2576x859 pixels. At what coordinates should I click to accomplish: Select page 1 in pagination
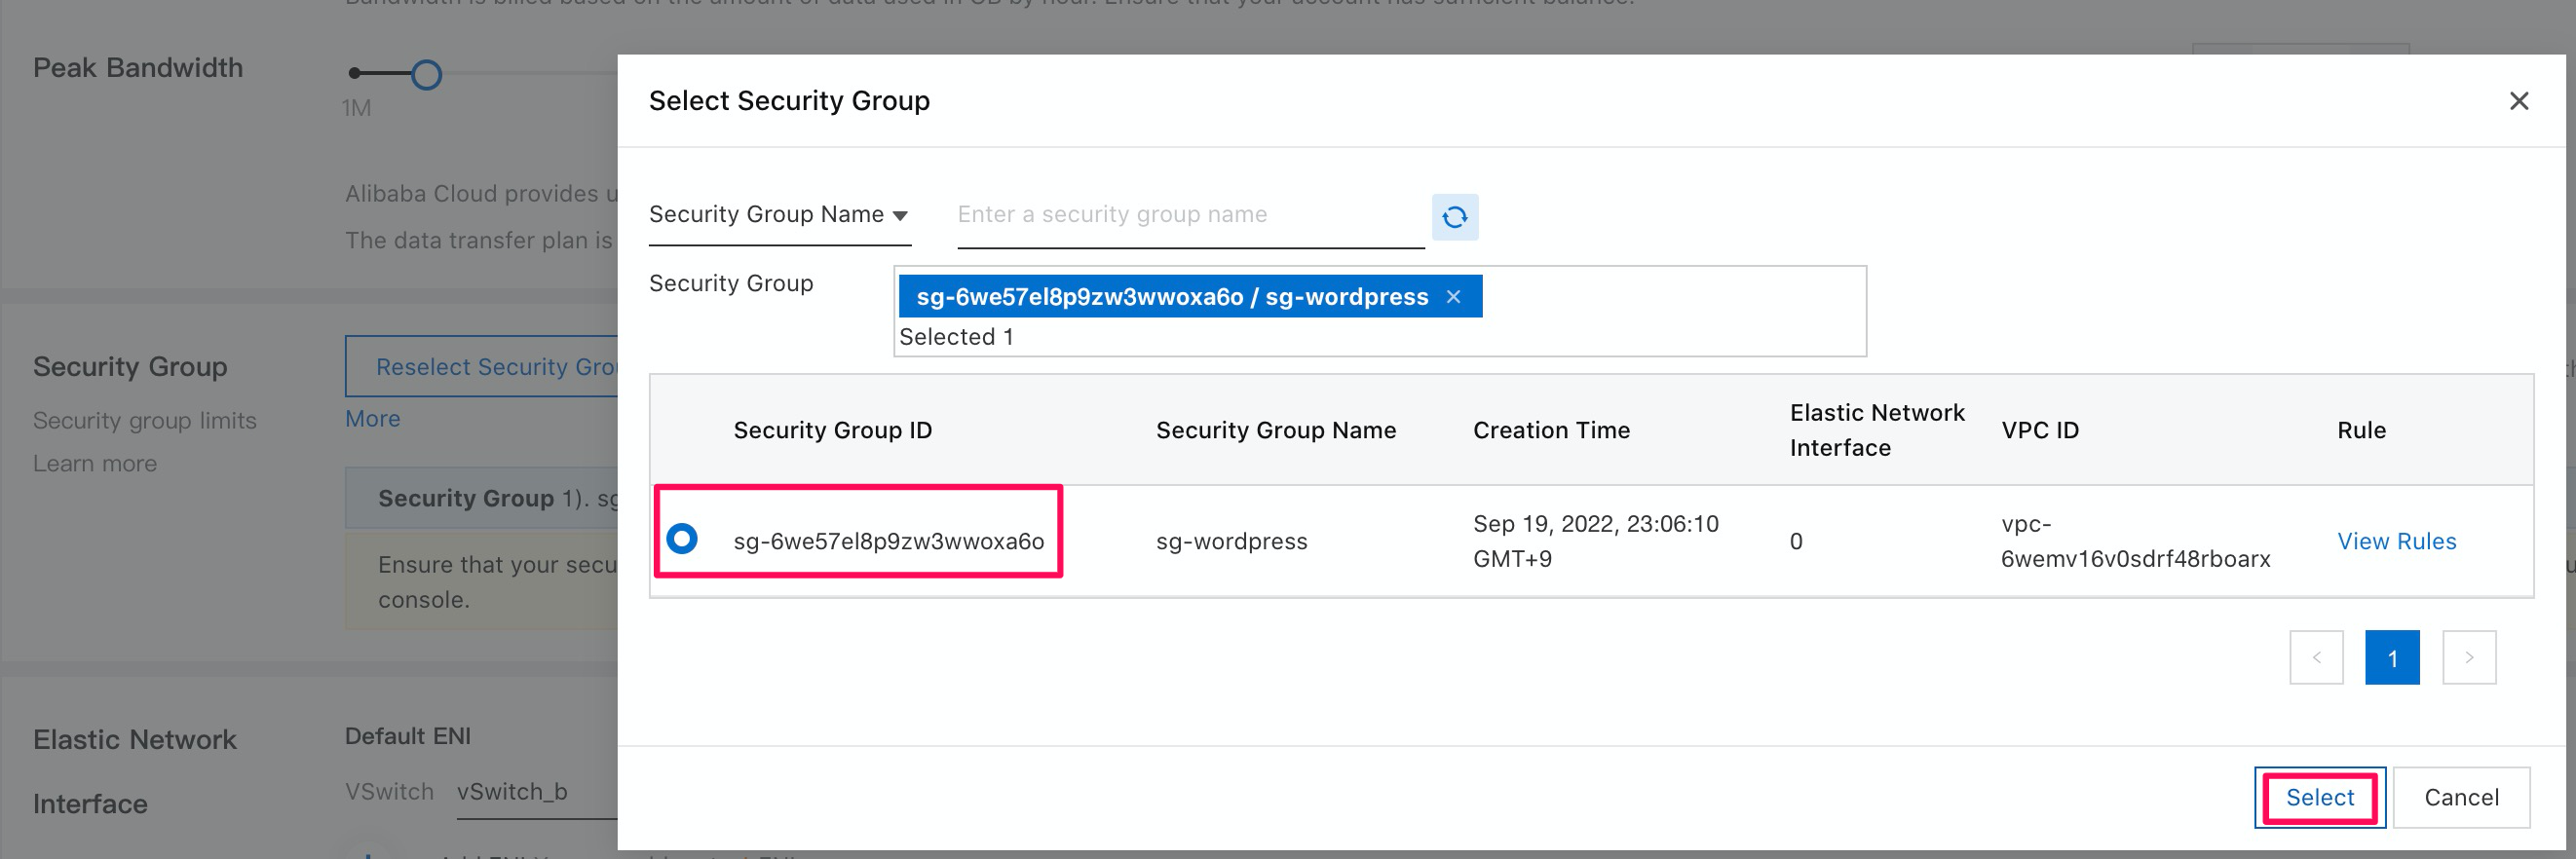click(2392, 657)
